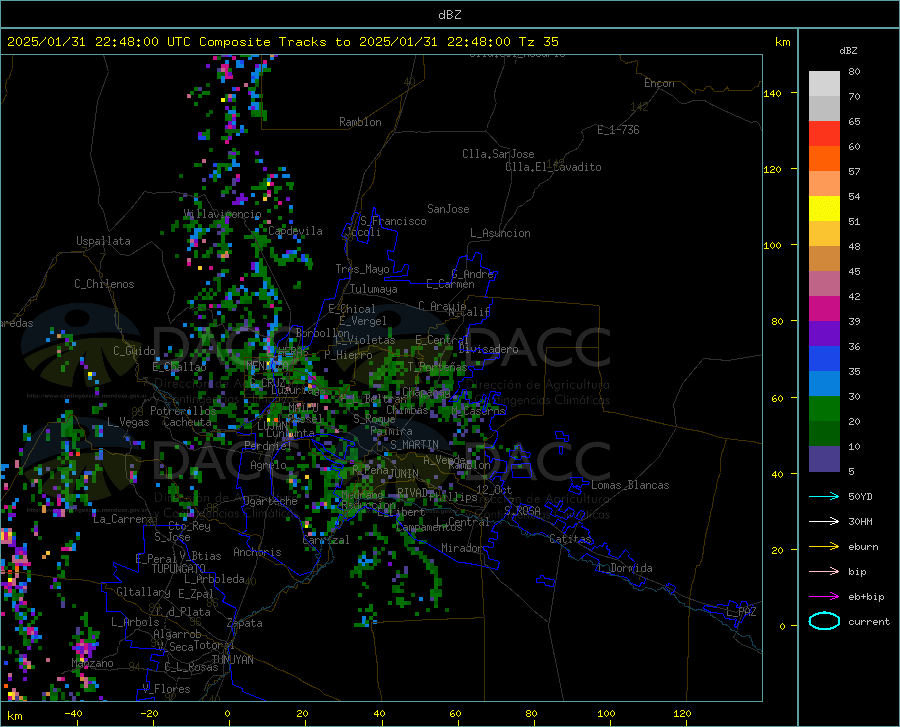Click the 39 dBZ magenta color swatch
Image resolution: width=900 pixels, height=727 pixels.
pos(824,309)
